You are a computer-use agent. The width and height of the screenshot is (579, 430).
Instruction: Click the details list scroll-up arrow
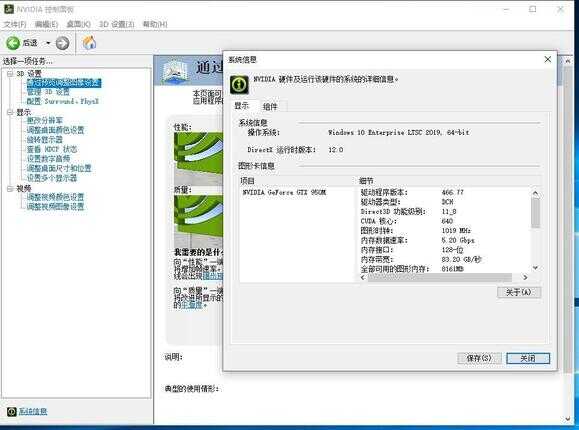tap(535, 193)
